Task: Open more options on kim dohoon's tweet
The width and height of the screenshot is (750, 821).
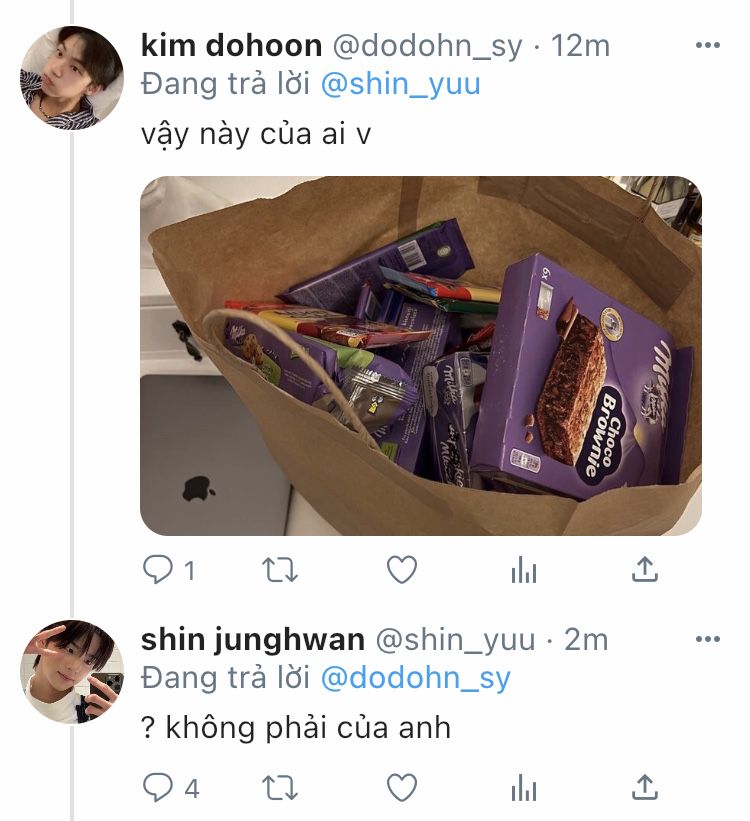Action: click(x=708, y=46)
